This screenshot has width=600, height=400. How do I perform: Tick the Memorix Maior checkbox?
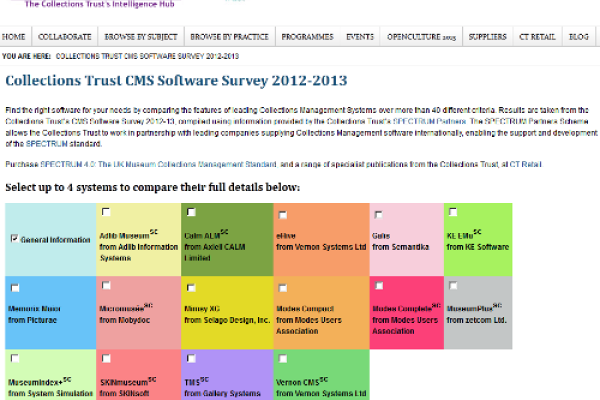pos(15,287)
